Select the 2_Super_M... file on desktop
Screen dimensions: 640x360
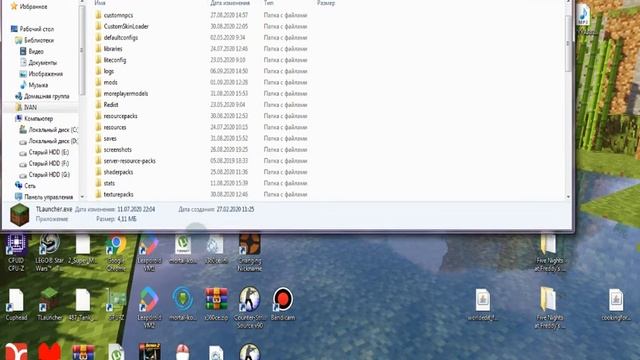[x=82, y=249]
